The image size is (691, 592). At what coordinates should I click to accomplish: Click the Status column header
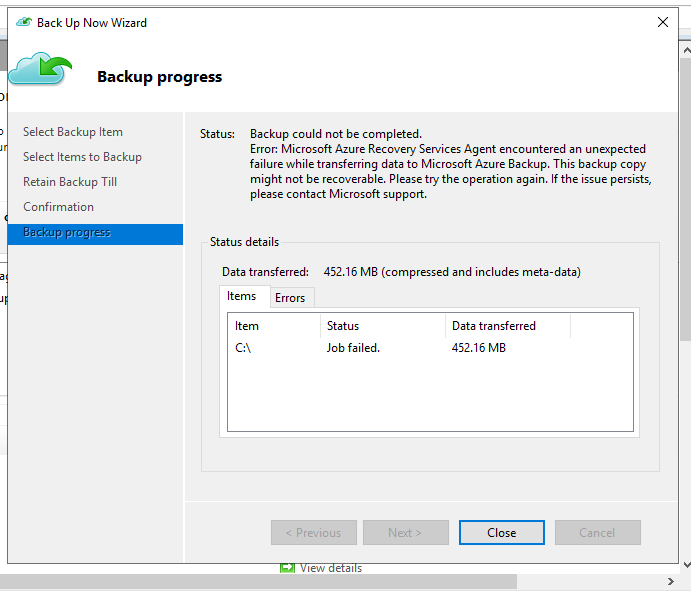pos(383,326)
